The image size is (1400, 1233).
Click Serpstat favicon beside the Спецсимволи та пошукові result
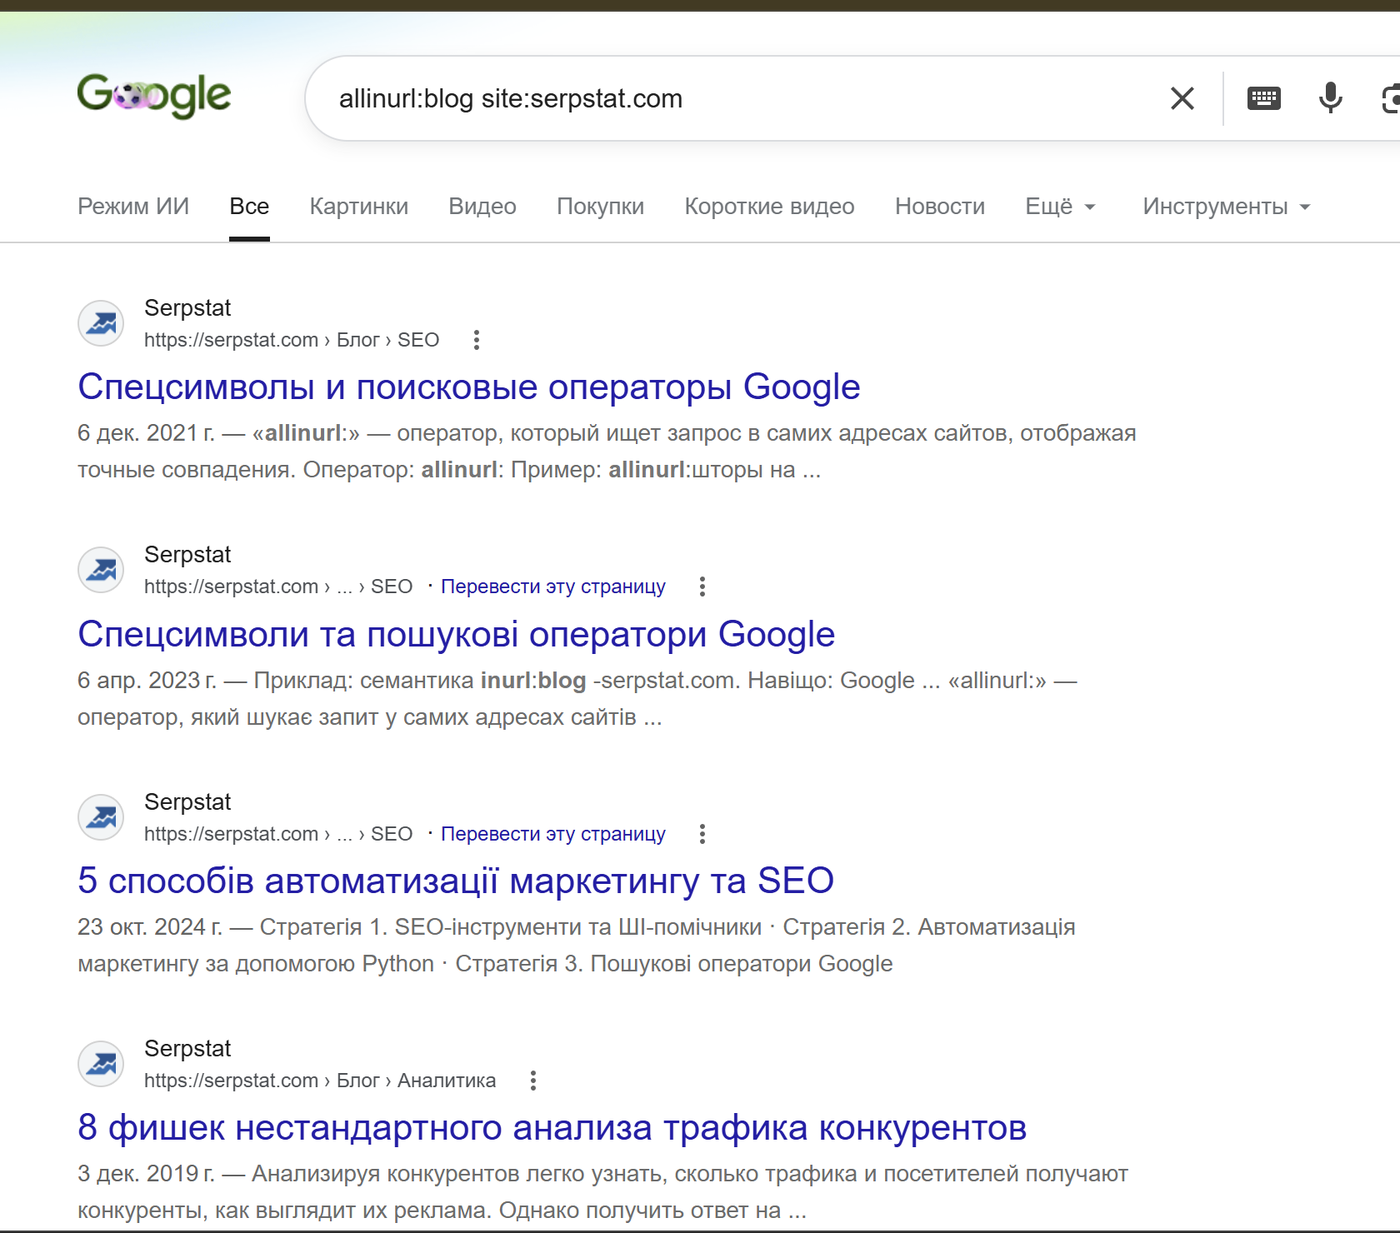point(101,570)
